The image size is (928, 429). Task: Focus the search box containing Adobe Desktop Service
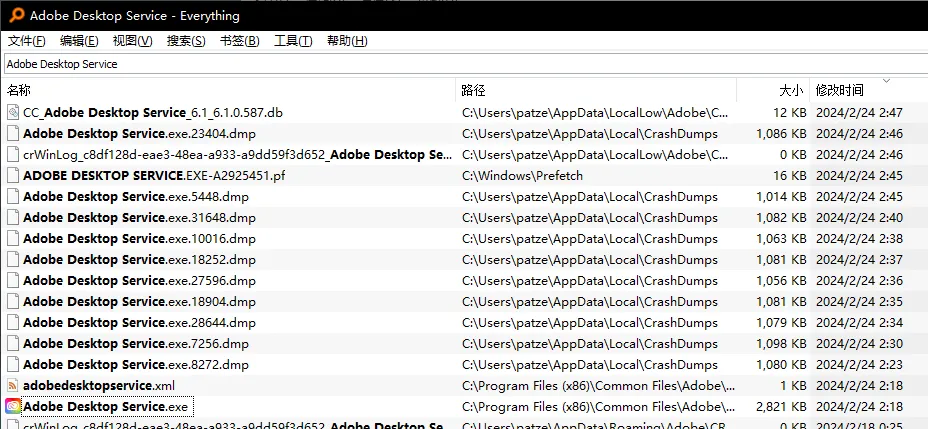coord(464,64)
